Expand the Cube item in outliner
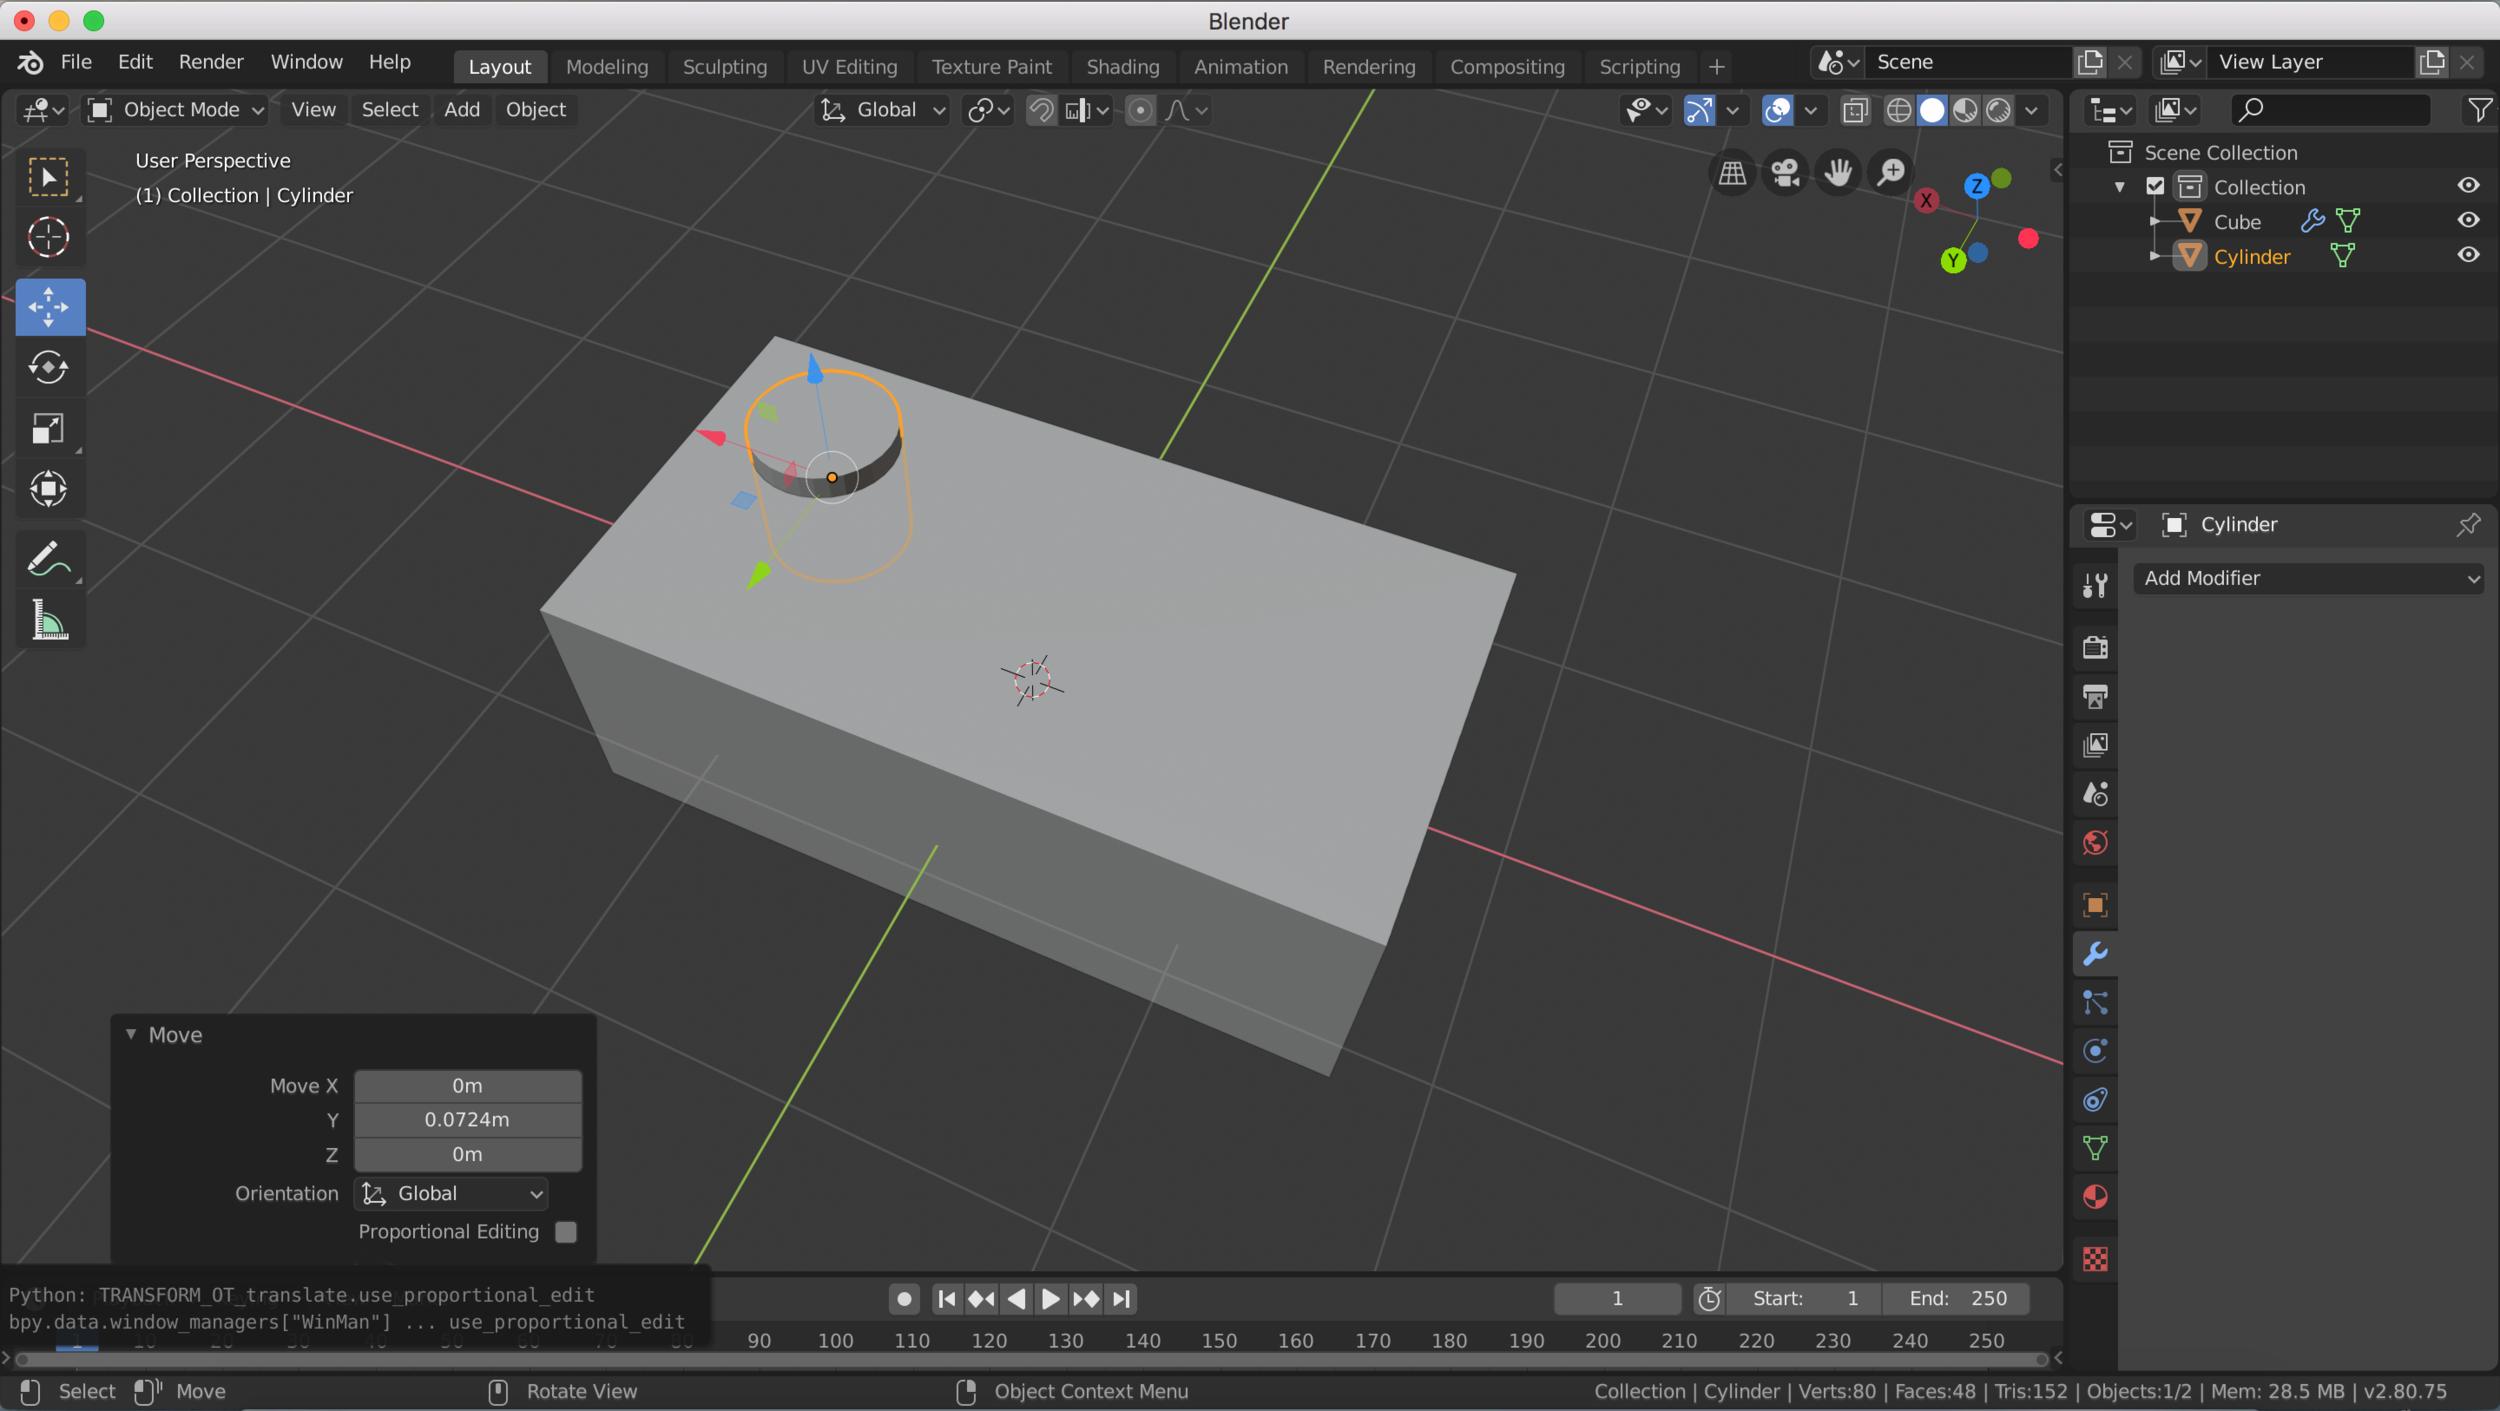Image resolution: width=2500 pixels, height=1411 pixels. [x=2155, y=222]
